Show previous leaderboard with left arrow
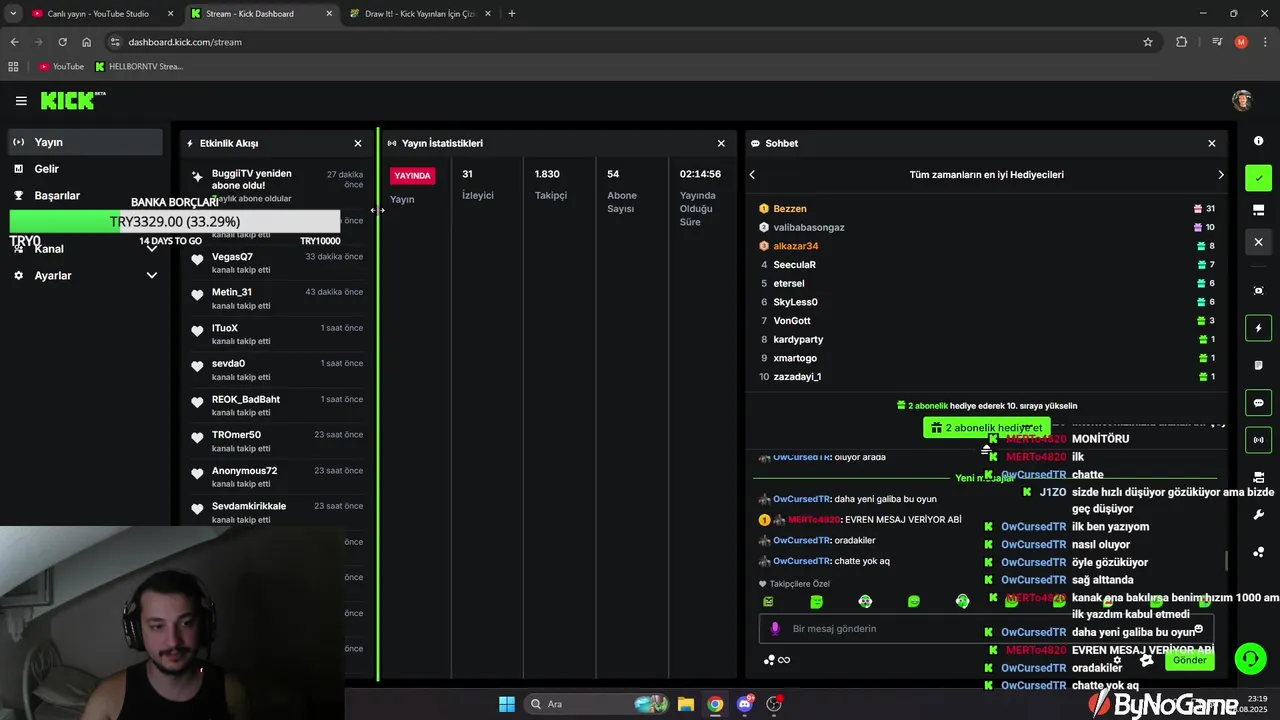Viewport: 1280px width, 720px height. tap(752, 174)
